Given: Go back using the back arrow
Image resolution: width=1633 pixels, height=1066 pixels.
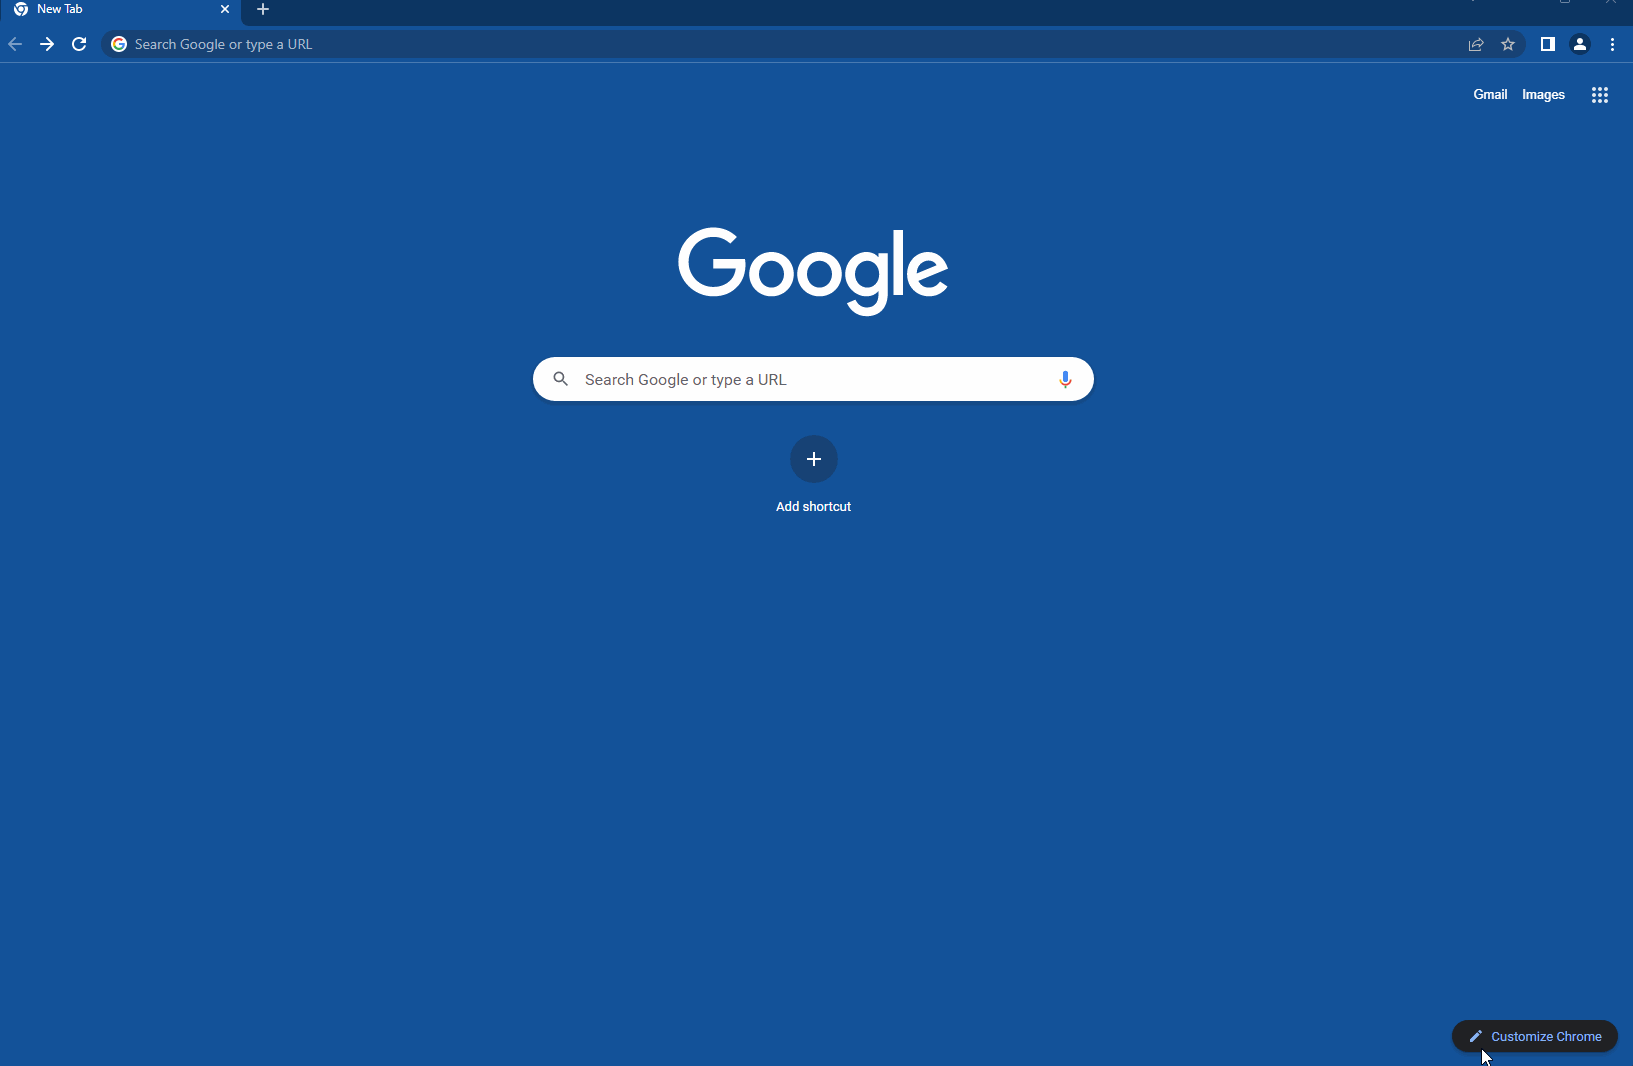Looking at the screenshot, I should point(15,44).
